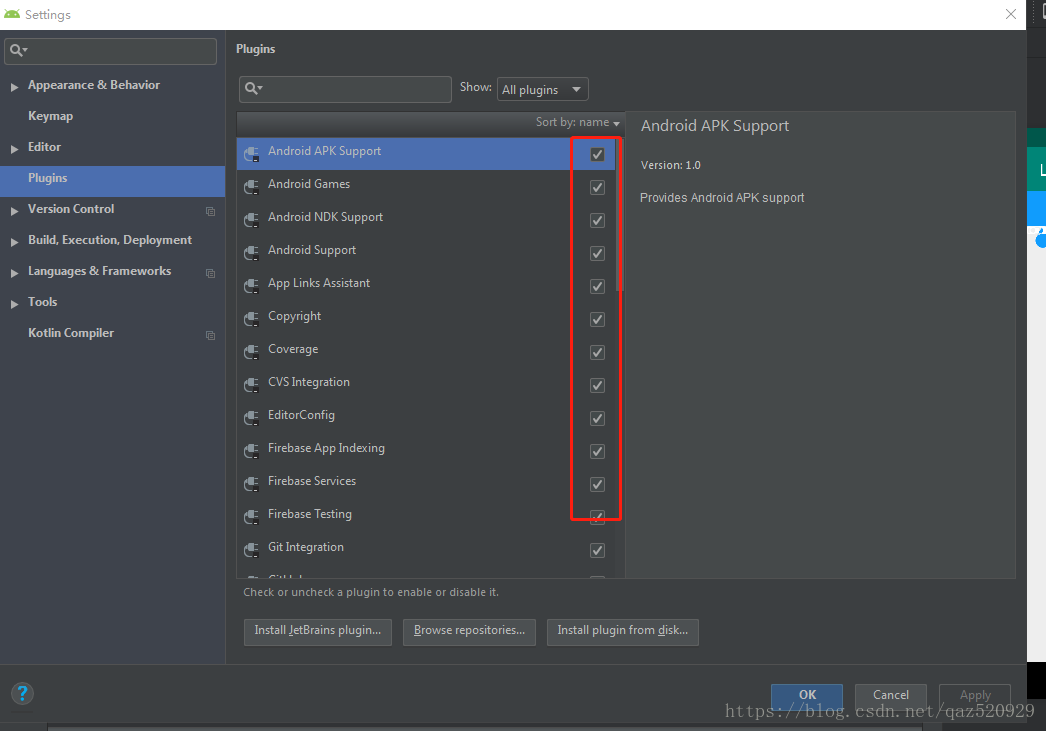Image resolution: width=1046 pixels, height=731 pixels.
Task: Disable the Git Integration plugin checkbox
Action: point(597,550)
